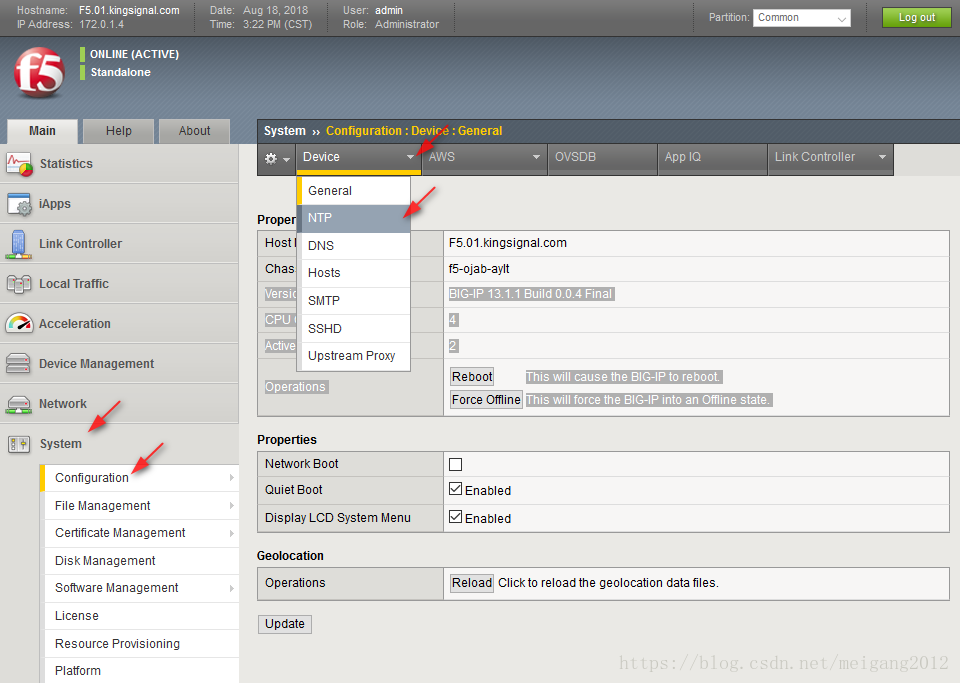960x683 pixels.
Task: Switch to the Main tab
Action: click(42, 131)
